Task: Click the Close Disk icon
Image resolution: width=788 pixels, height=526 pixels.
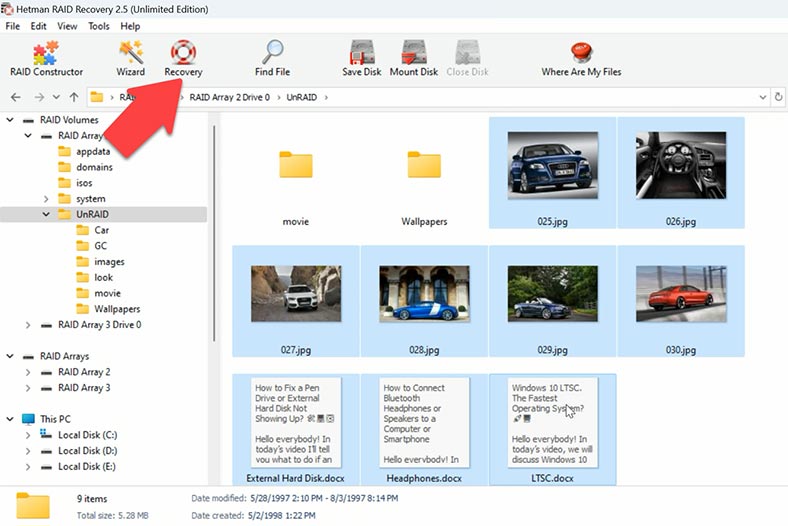Action: [467, 52]
